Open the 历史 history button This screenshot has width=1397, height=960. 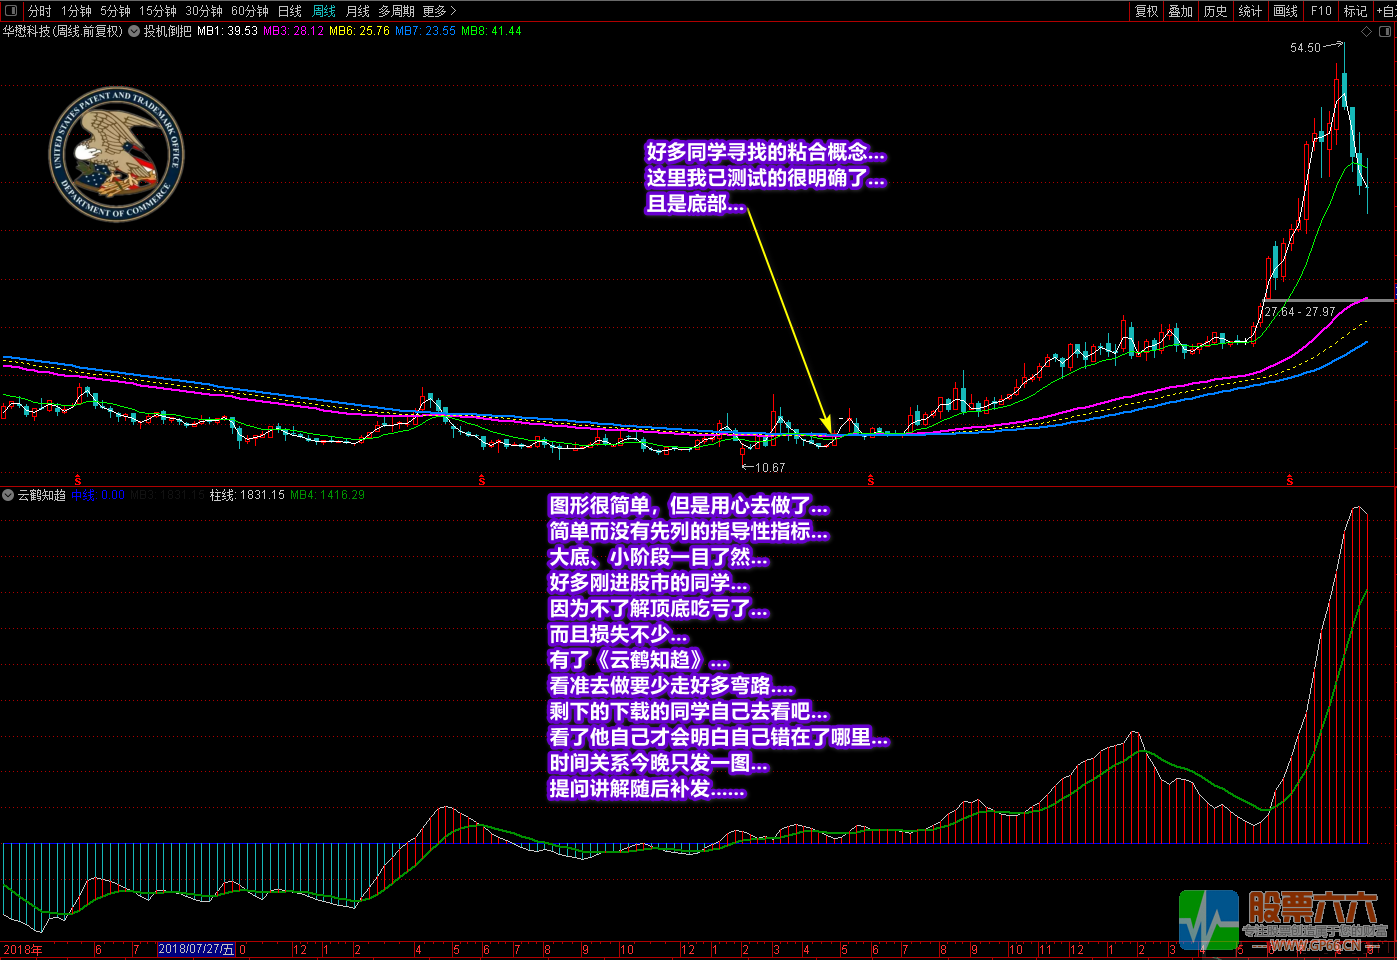click(1215, 11)
